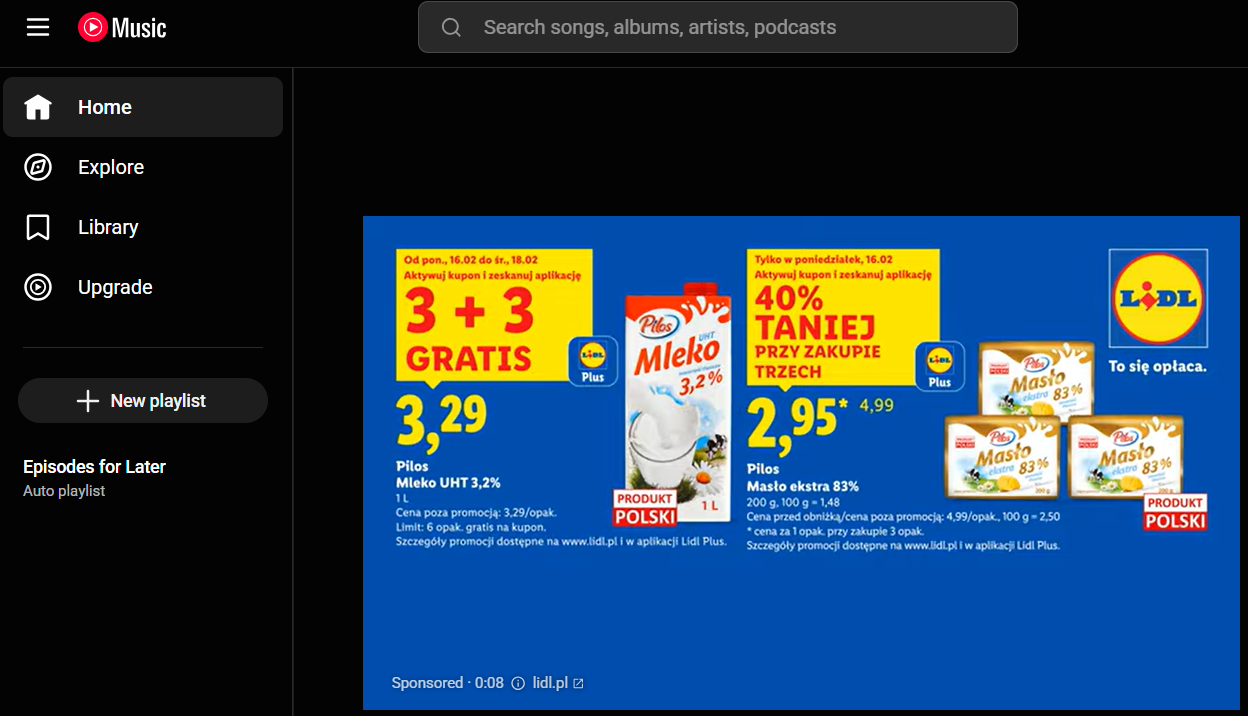Click the plus icon for new playlist
This screenshot has width=1248, height=716.
coord(88,401)
